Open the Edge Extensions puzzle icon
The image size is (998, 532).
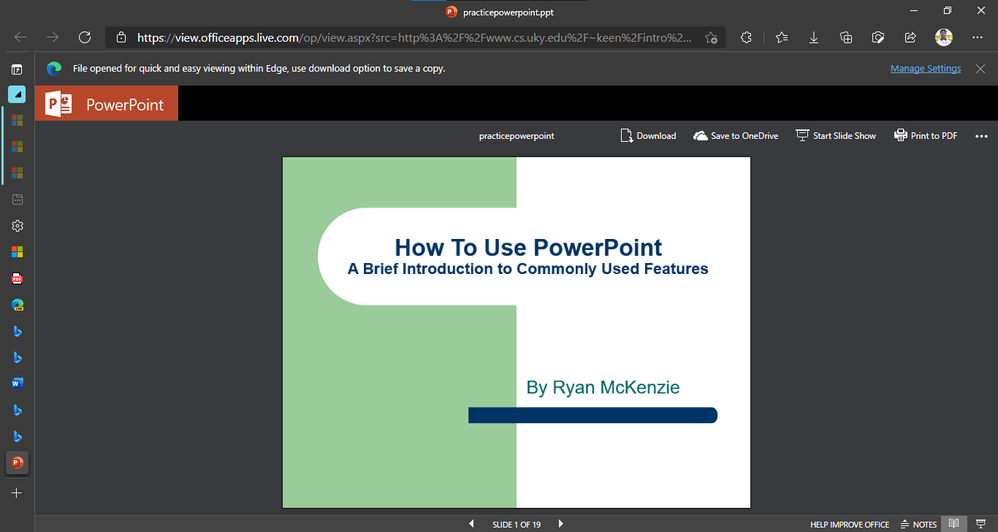click(x=746, y=37)
